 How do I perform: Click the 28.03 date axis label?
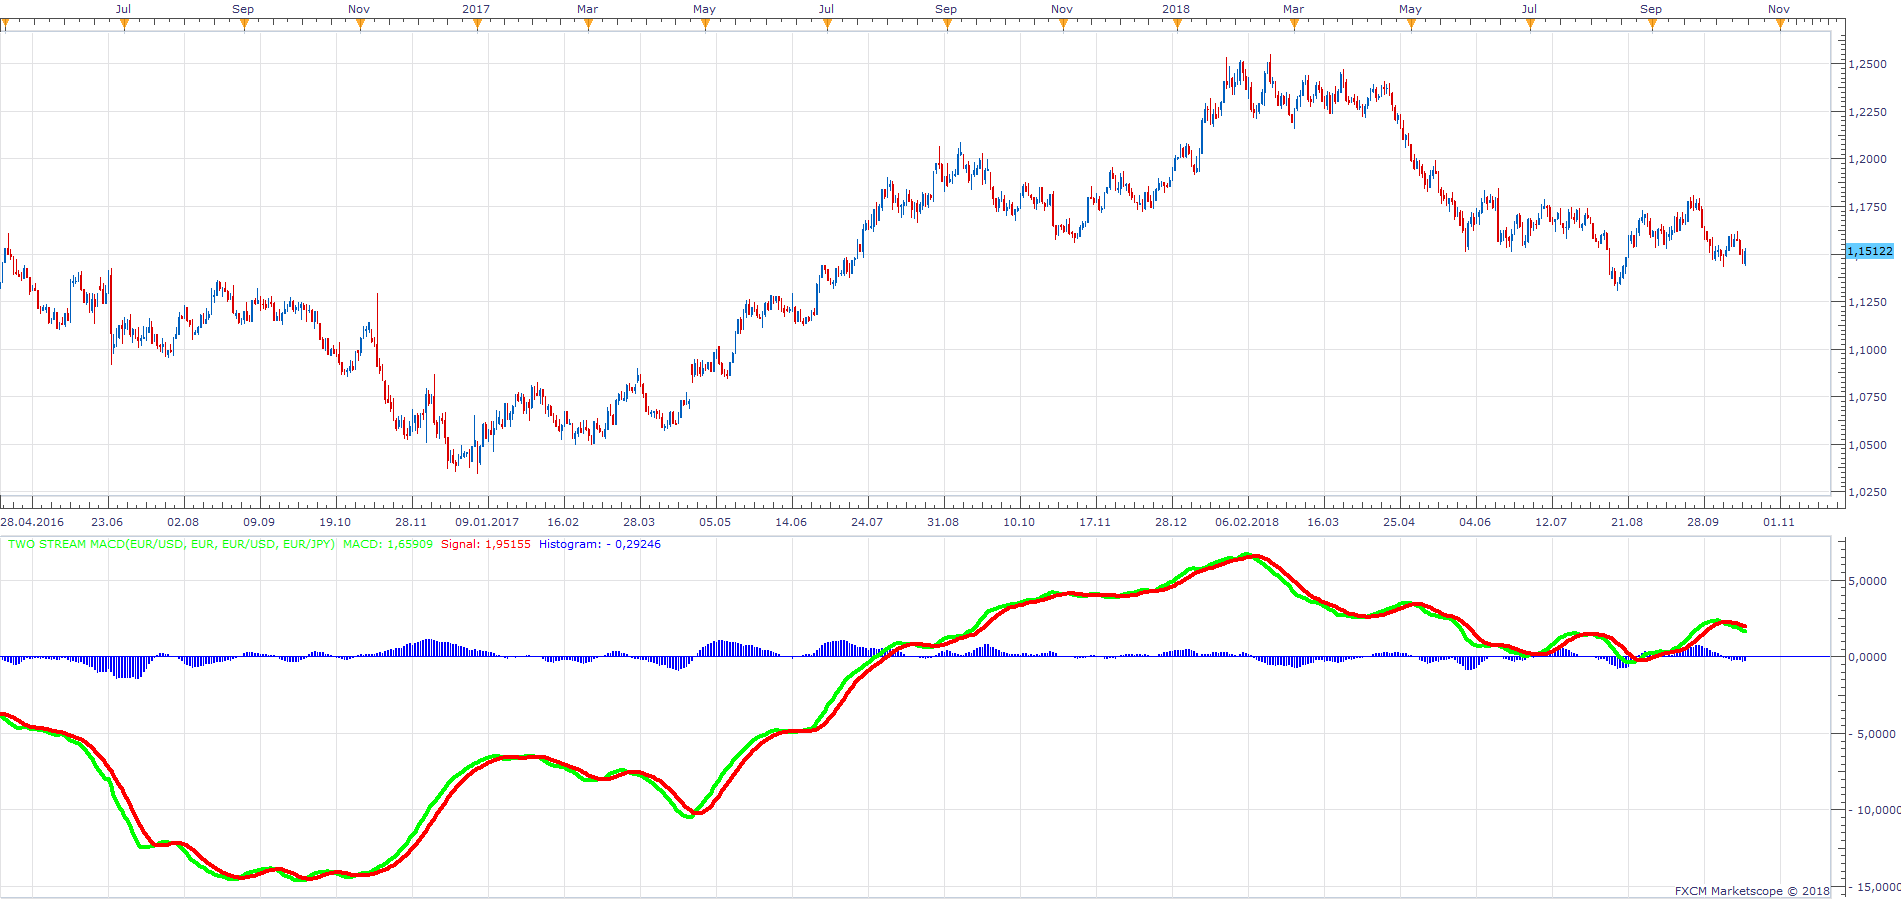coord(639,522)
